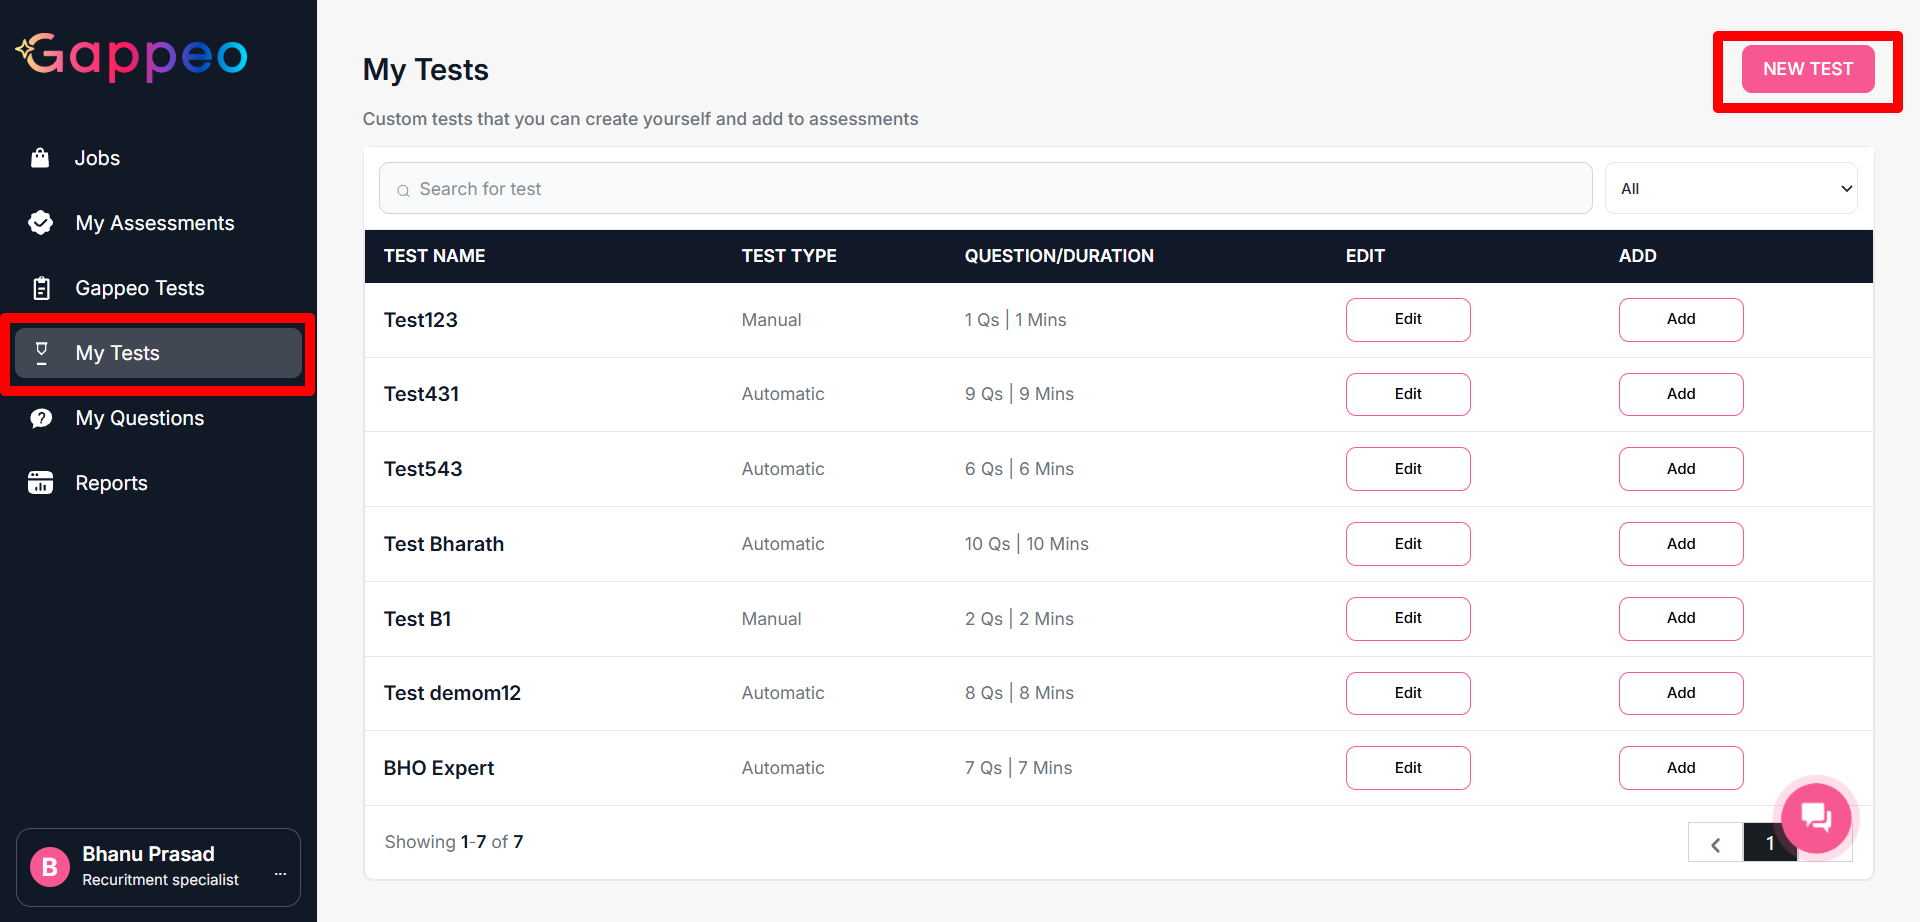This screenshot has height=922, width=1920.
Task: Add Test Bharath to an assessment
Action: tap(1680, 544)
